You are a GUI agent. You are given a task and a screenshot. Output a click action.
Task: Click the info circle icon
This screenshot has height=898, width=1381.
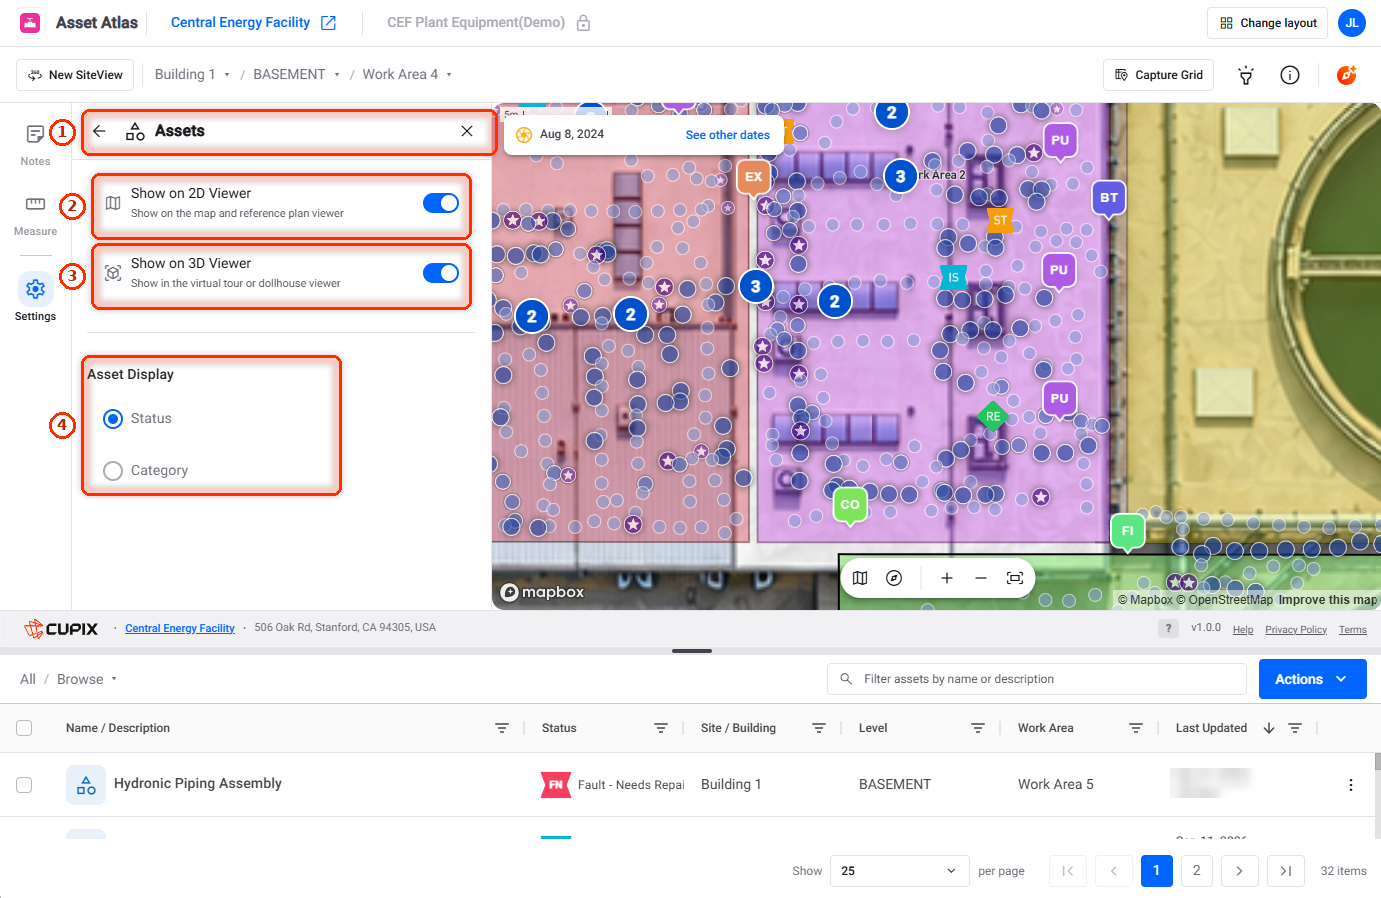1290,75
